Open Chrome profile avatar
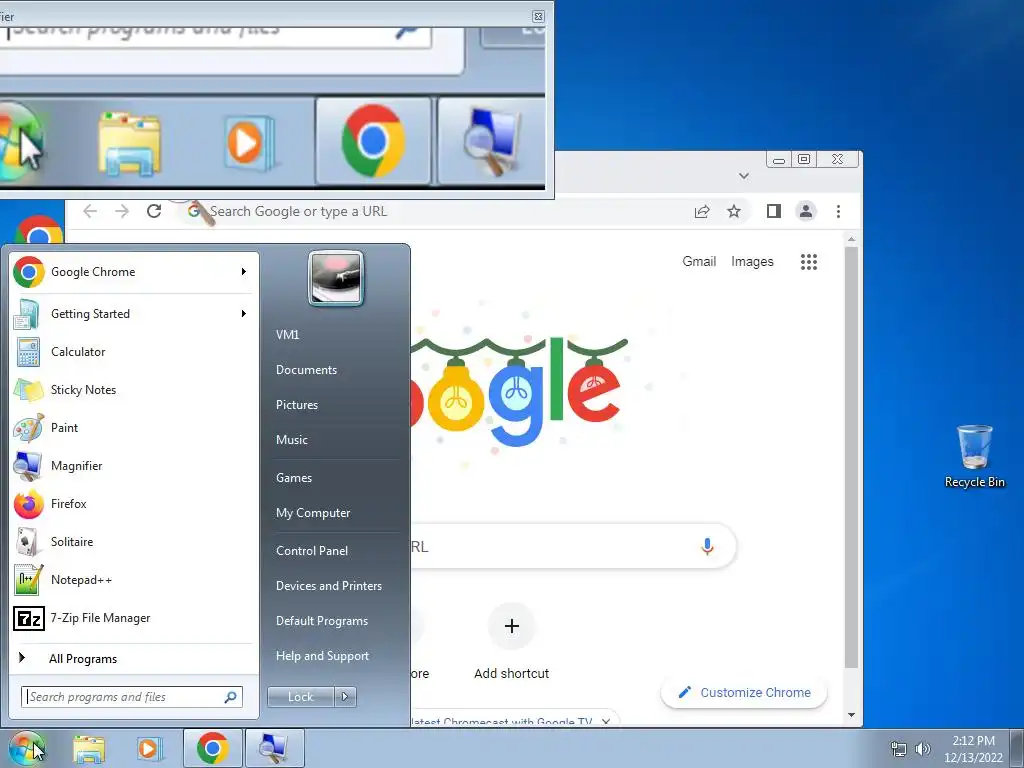 (806, 211)
